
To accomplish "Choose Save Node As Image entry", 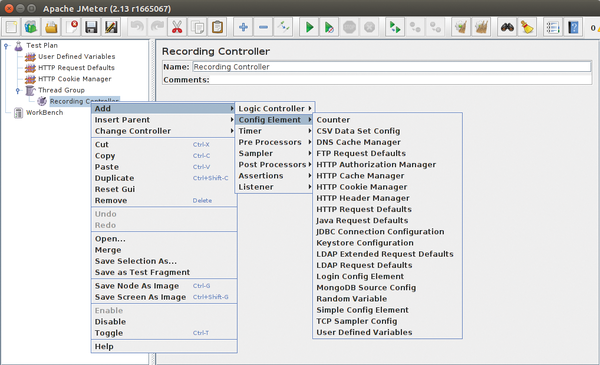I will [164, 286].
